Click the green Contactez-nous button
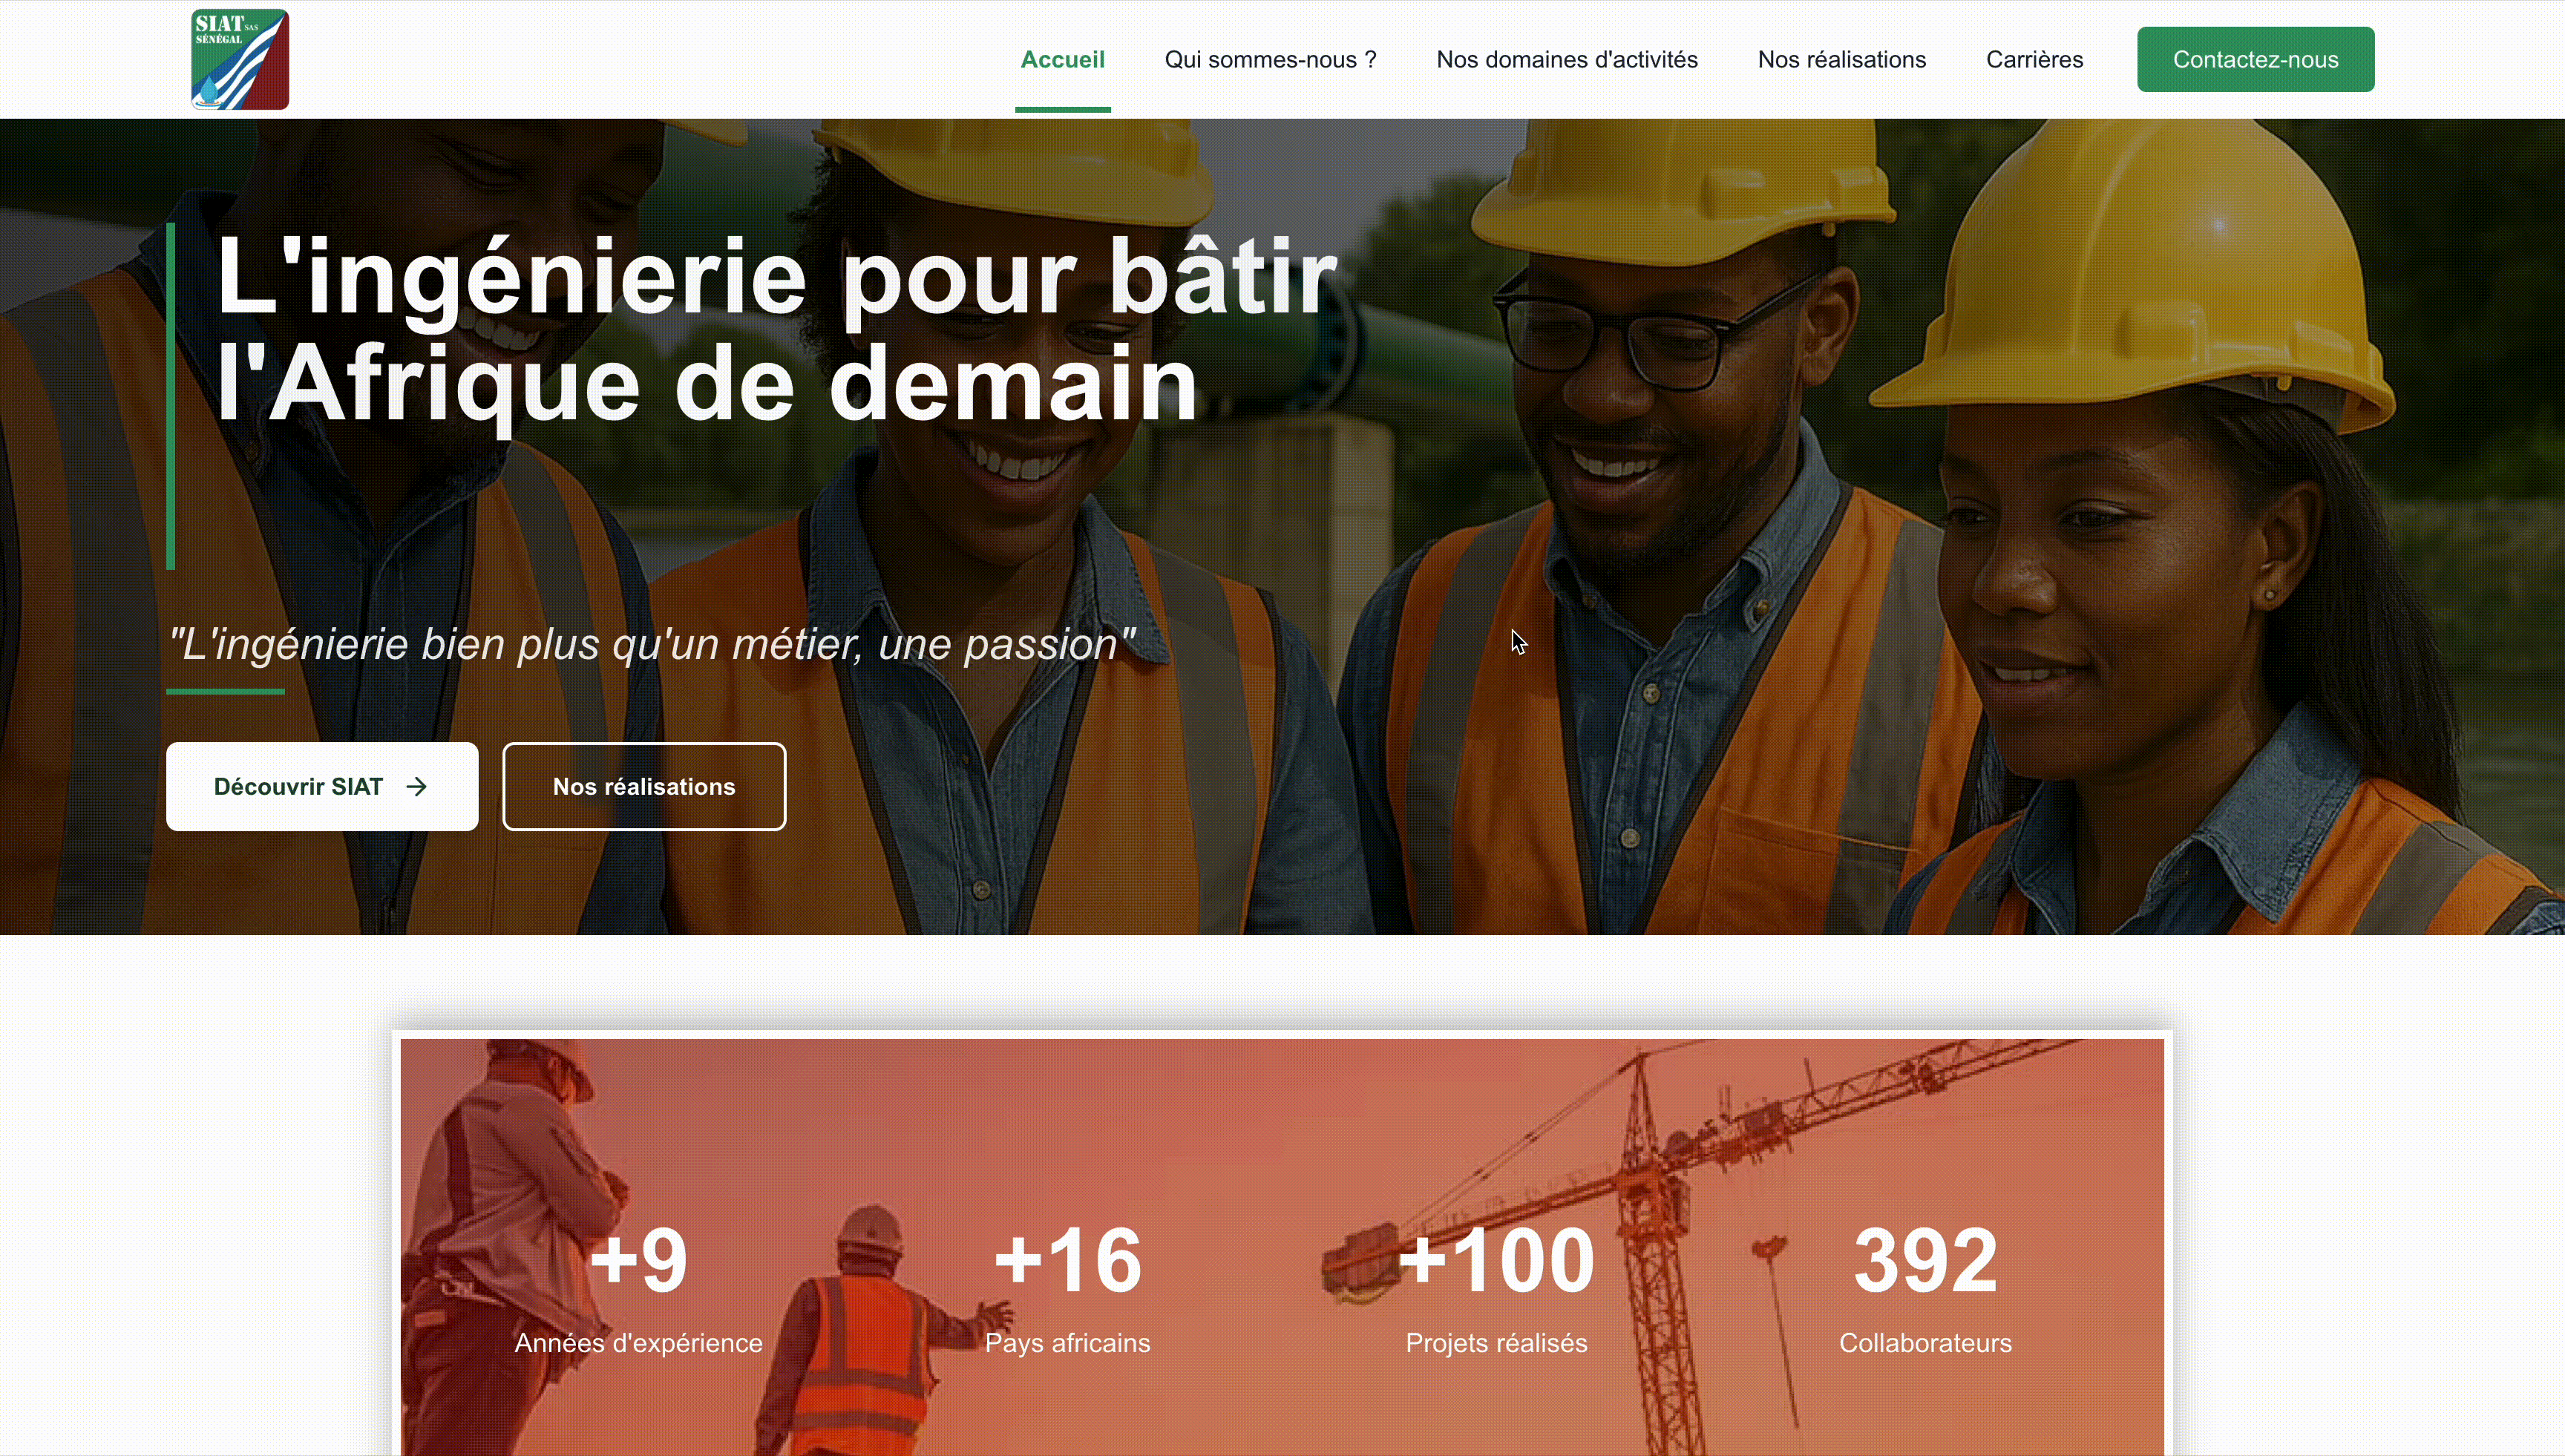 tap(2255, 59)
